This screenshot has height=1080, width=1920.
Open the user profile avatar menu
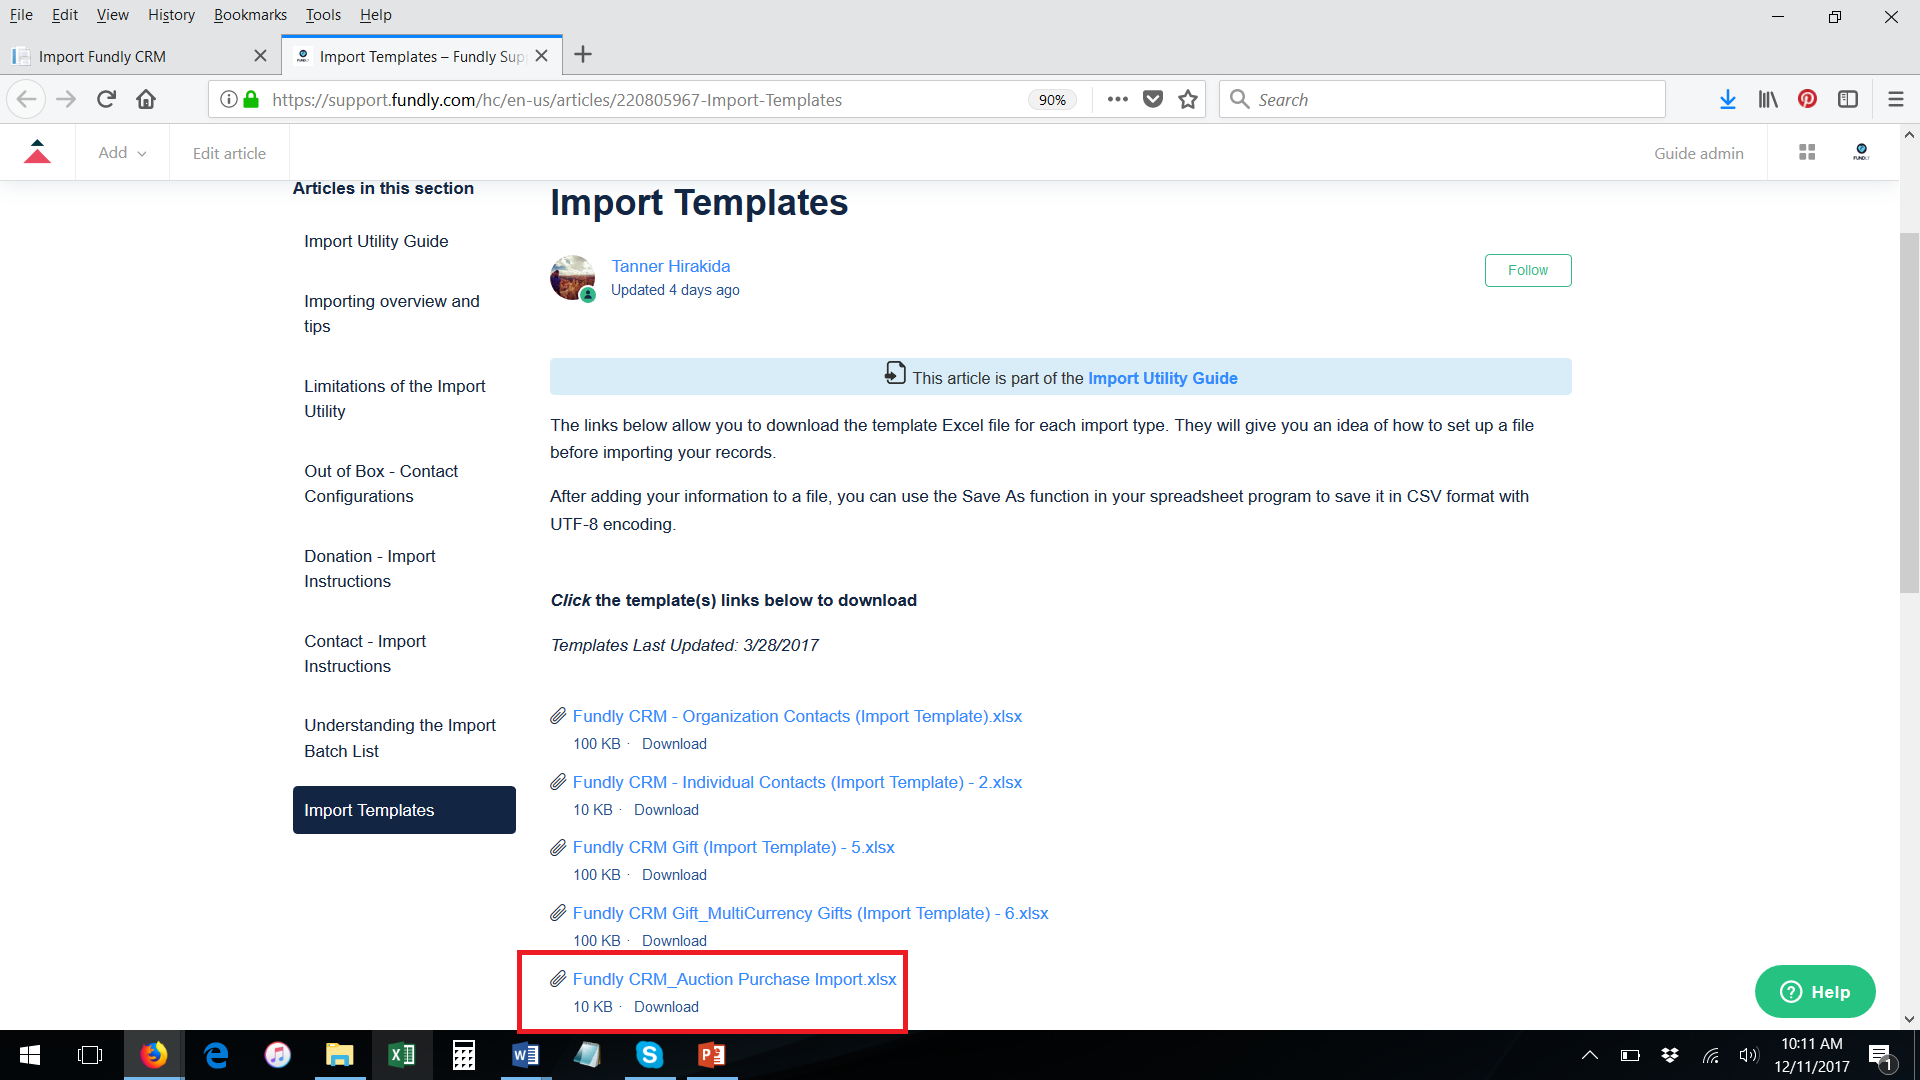point(1861,152)
